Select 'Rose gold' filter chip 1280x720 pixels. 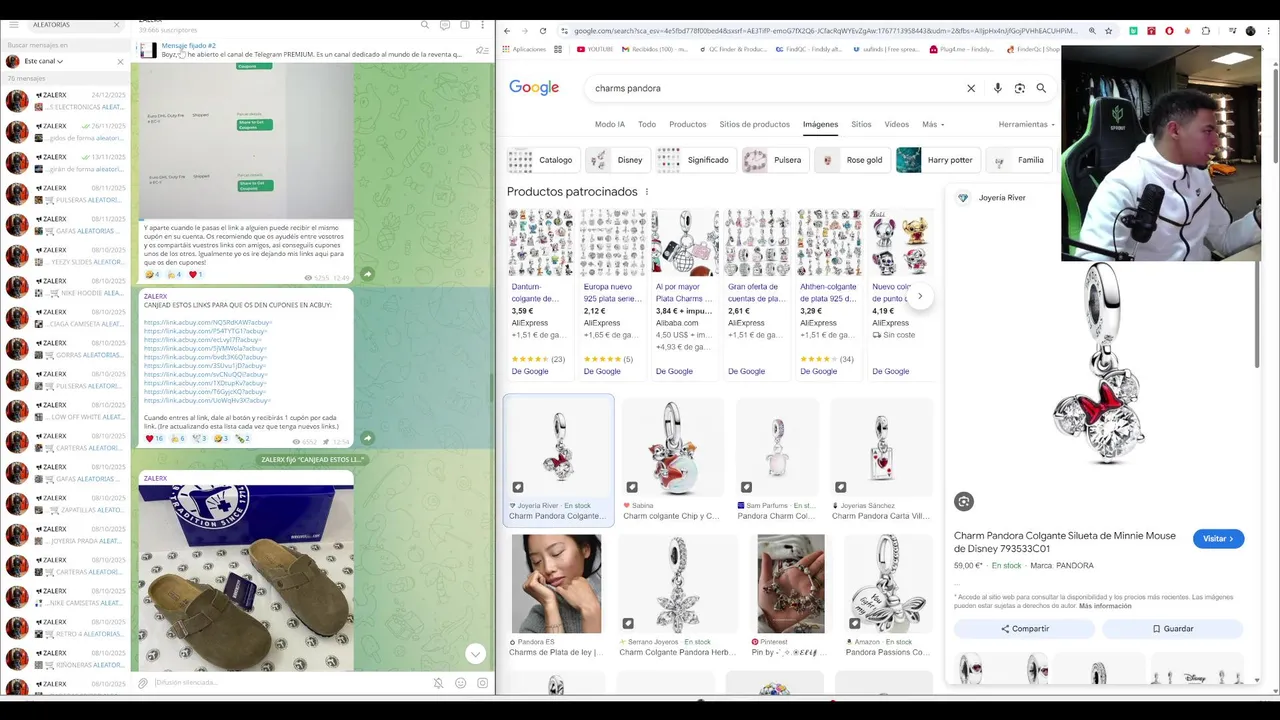851,160
